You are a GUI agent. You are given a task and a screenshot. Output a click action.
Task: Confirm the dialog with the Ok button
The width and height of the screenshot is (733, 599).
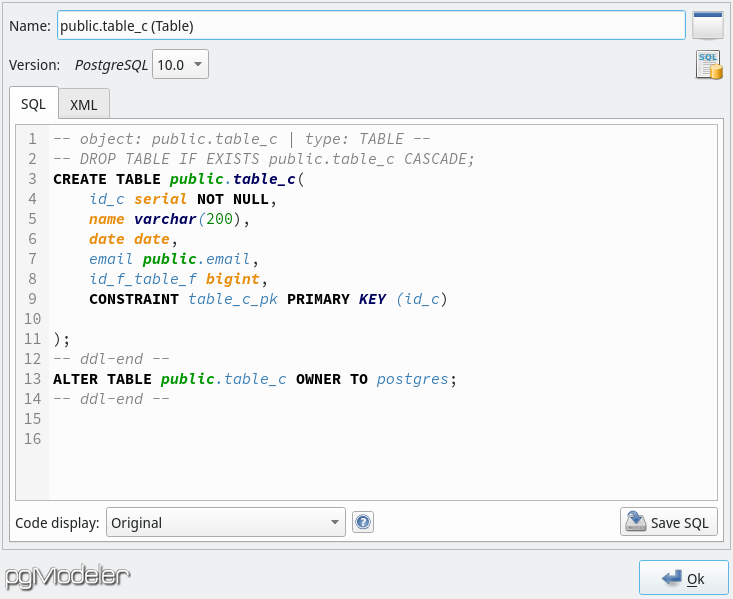pyautogui.click(x=683, y=578)
